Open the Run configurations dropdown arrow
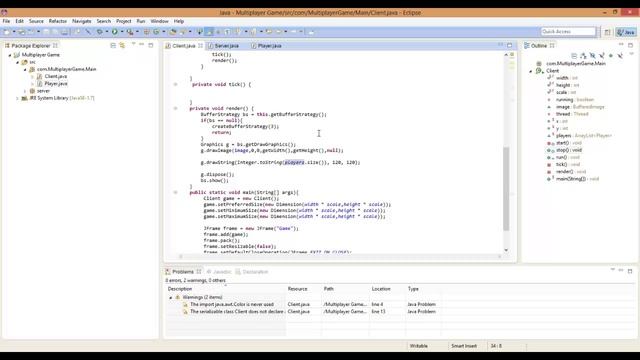Image resolution: width=640 pixels, height=360 pixels. [x=122, y=32]
